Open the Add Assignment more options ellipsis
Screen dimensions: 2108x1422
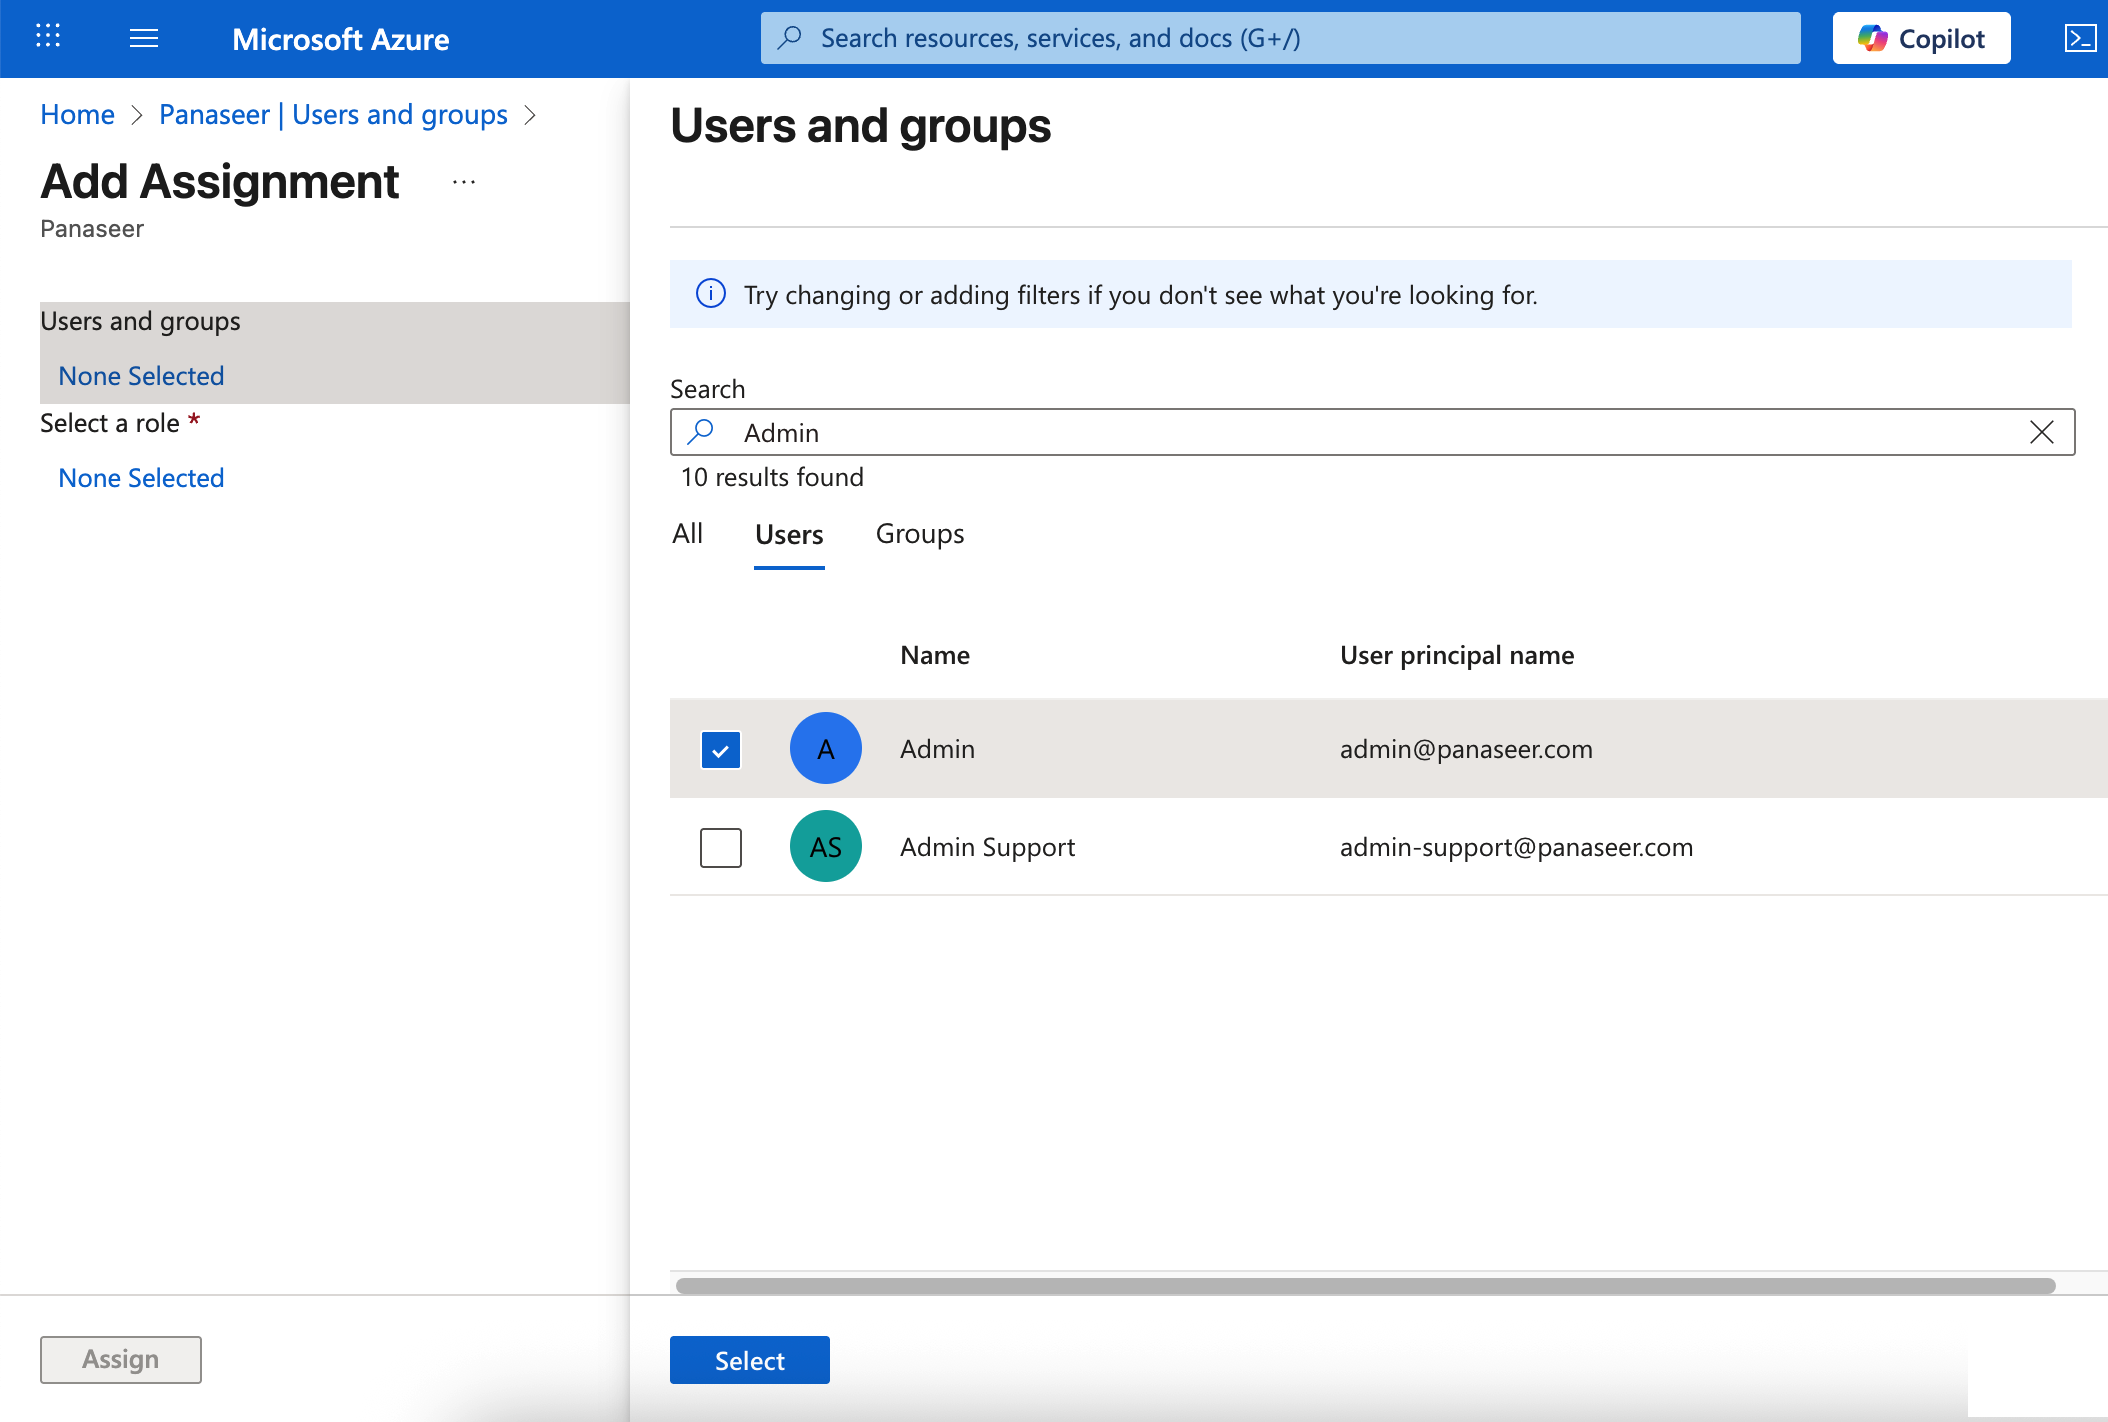pyautogui.click(x=463, y=182)
